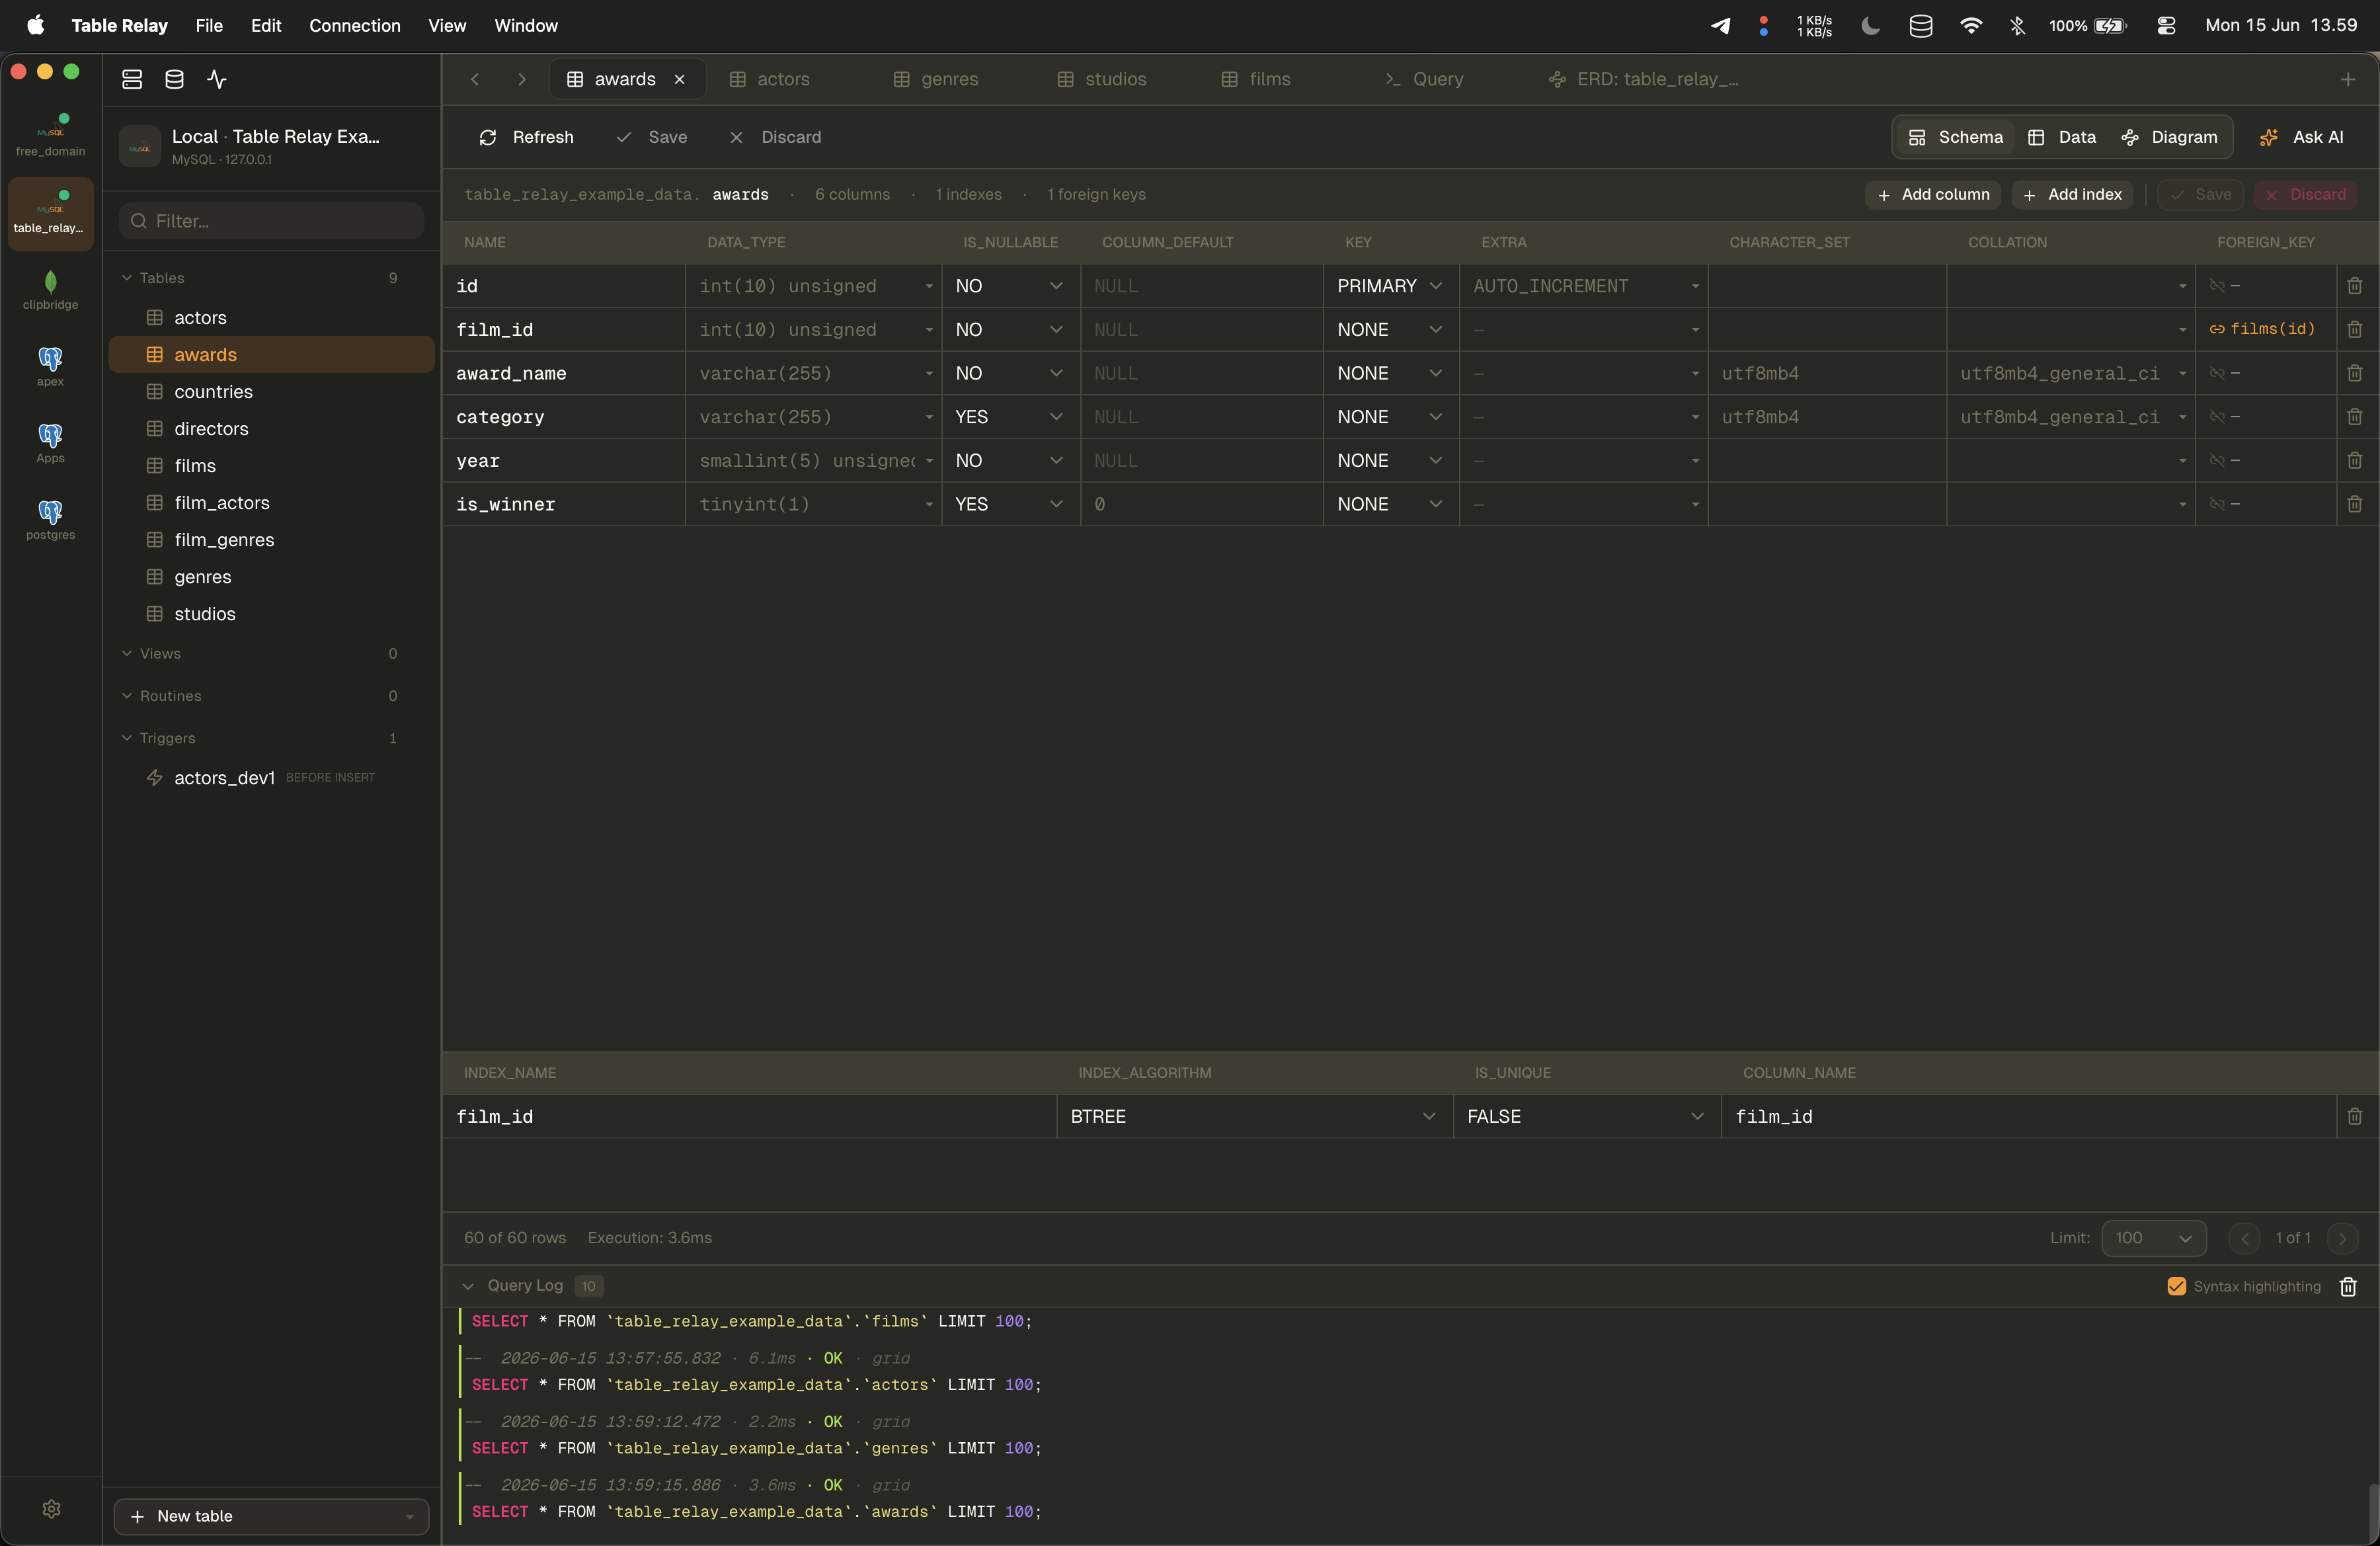The image size is (2380, 1546).
Task: Click the Refresh button
Action: point(527,137)
